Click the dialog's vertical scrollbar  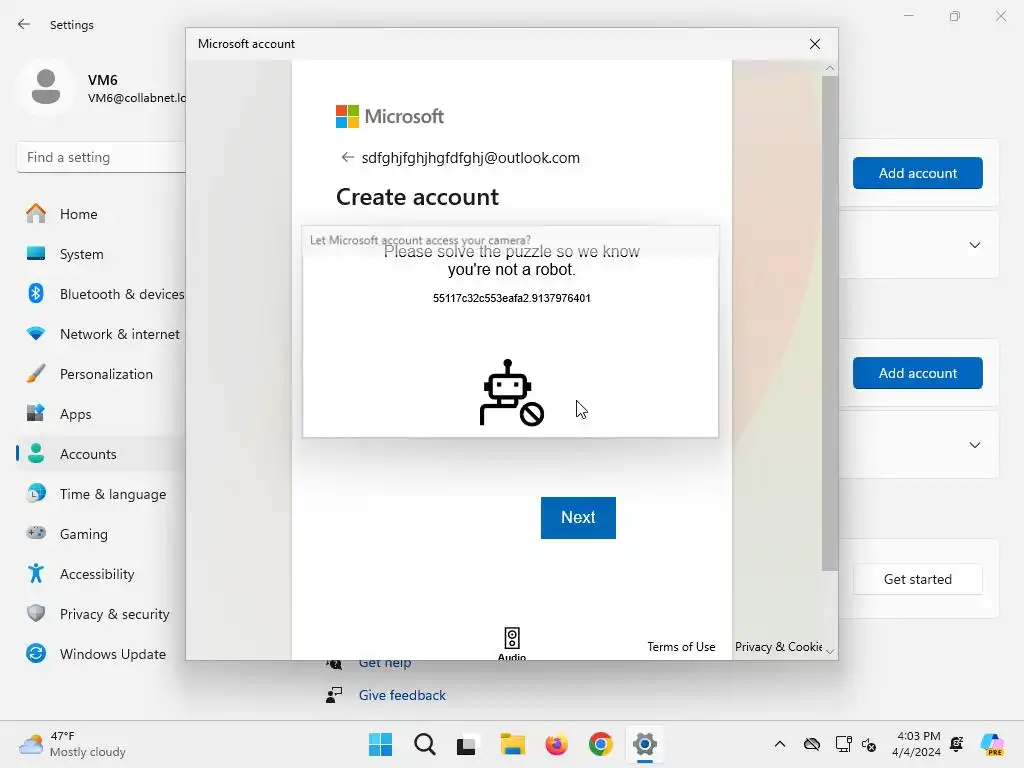829,323
